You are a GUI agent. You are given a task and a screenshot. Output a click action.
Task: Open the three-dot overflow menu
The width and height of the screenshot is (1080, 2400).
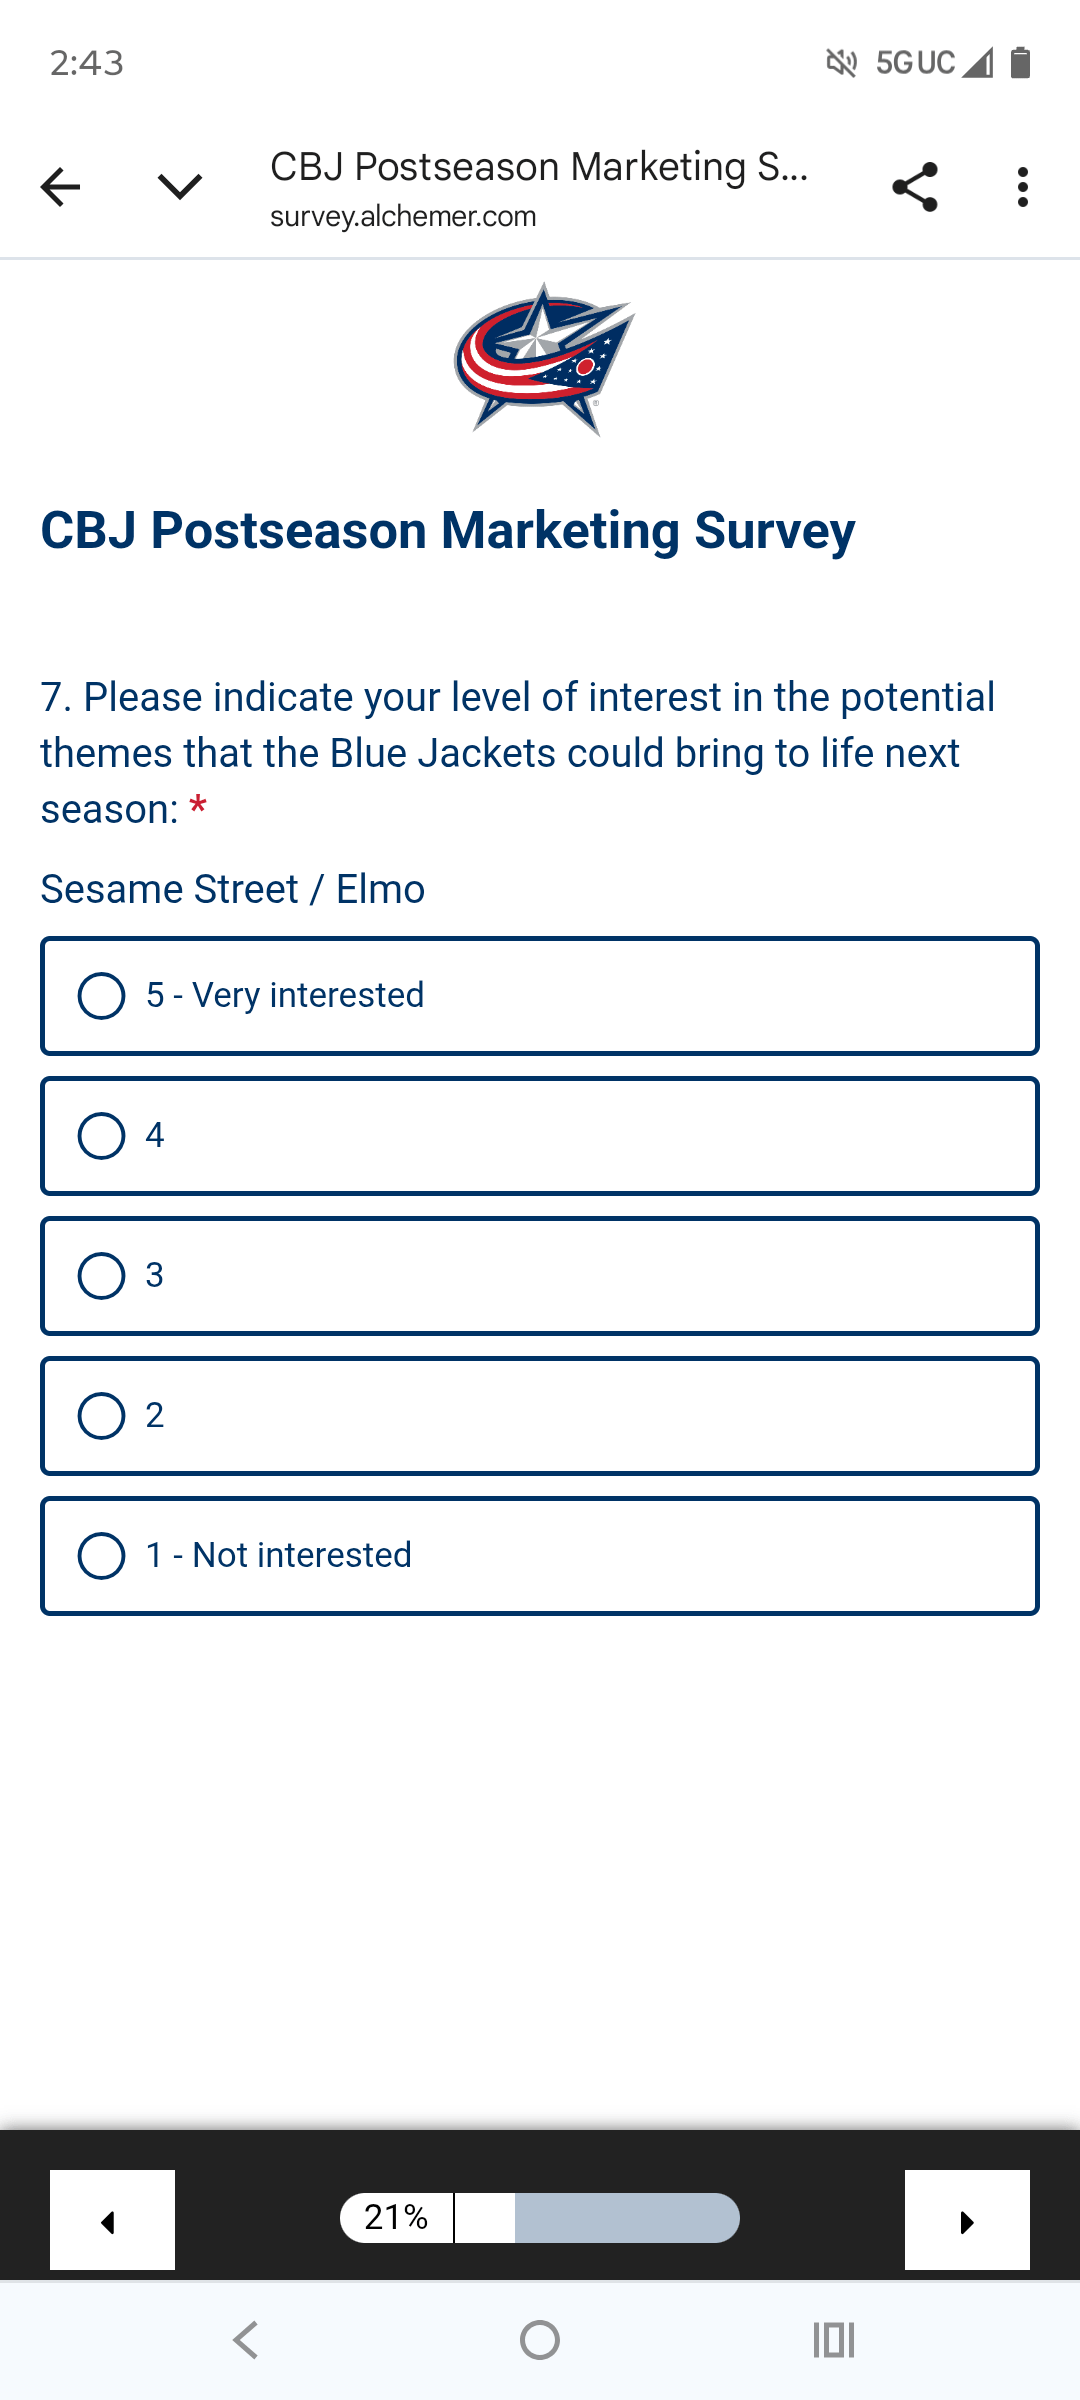point(1022,187)
